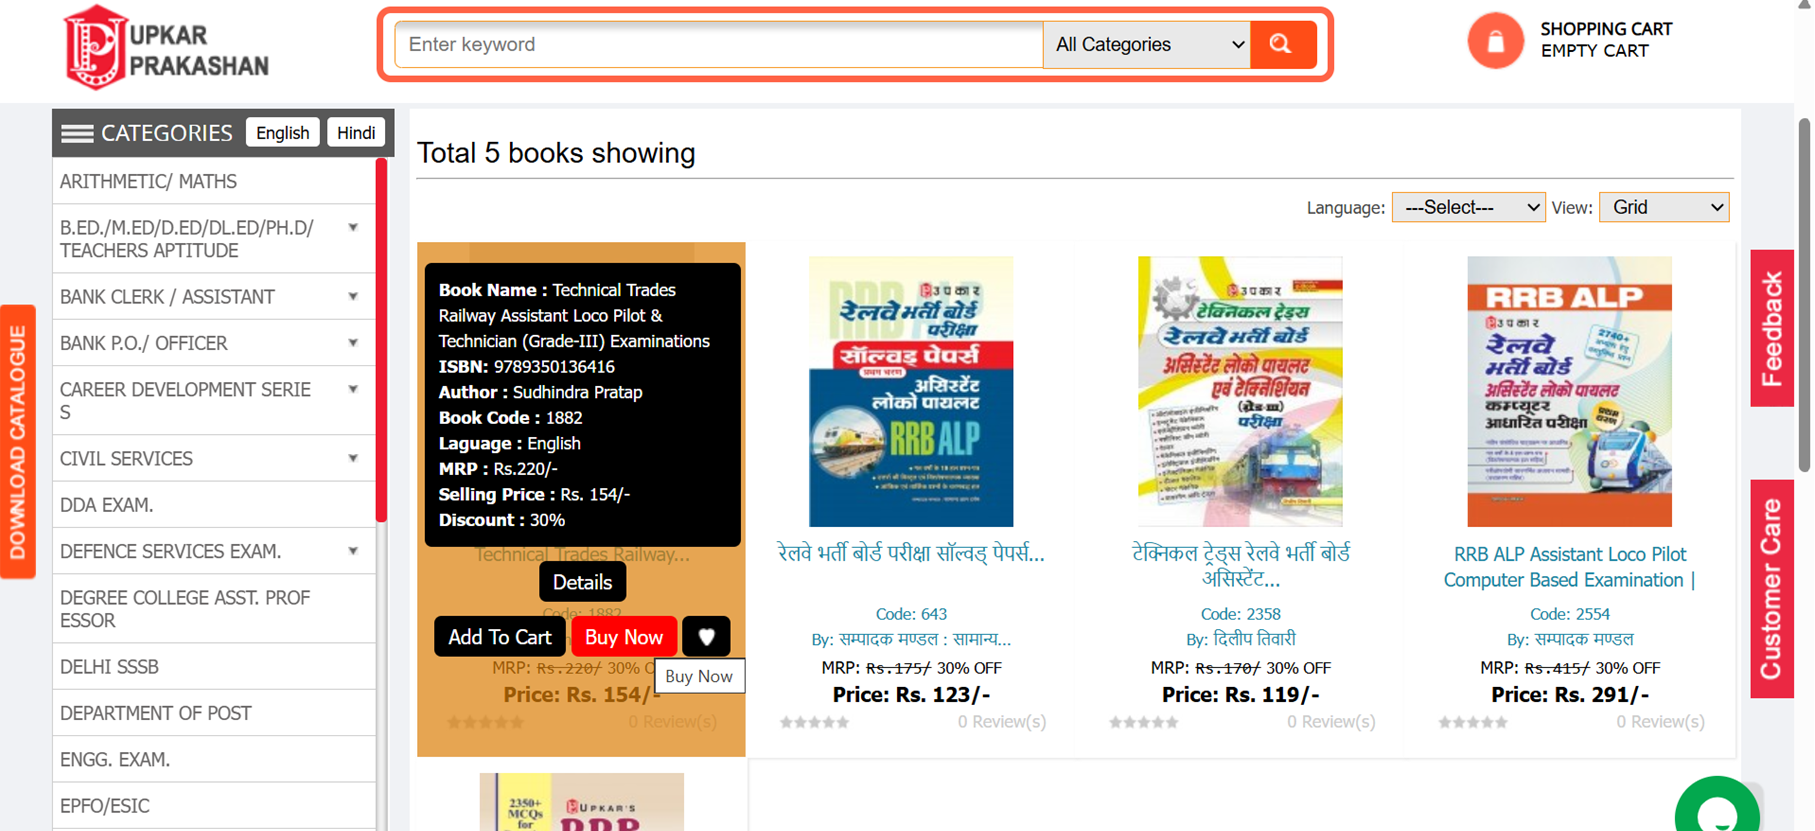Open the View Grid dropdown

1664,208
